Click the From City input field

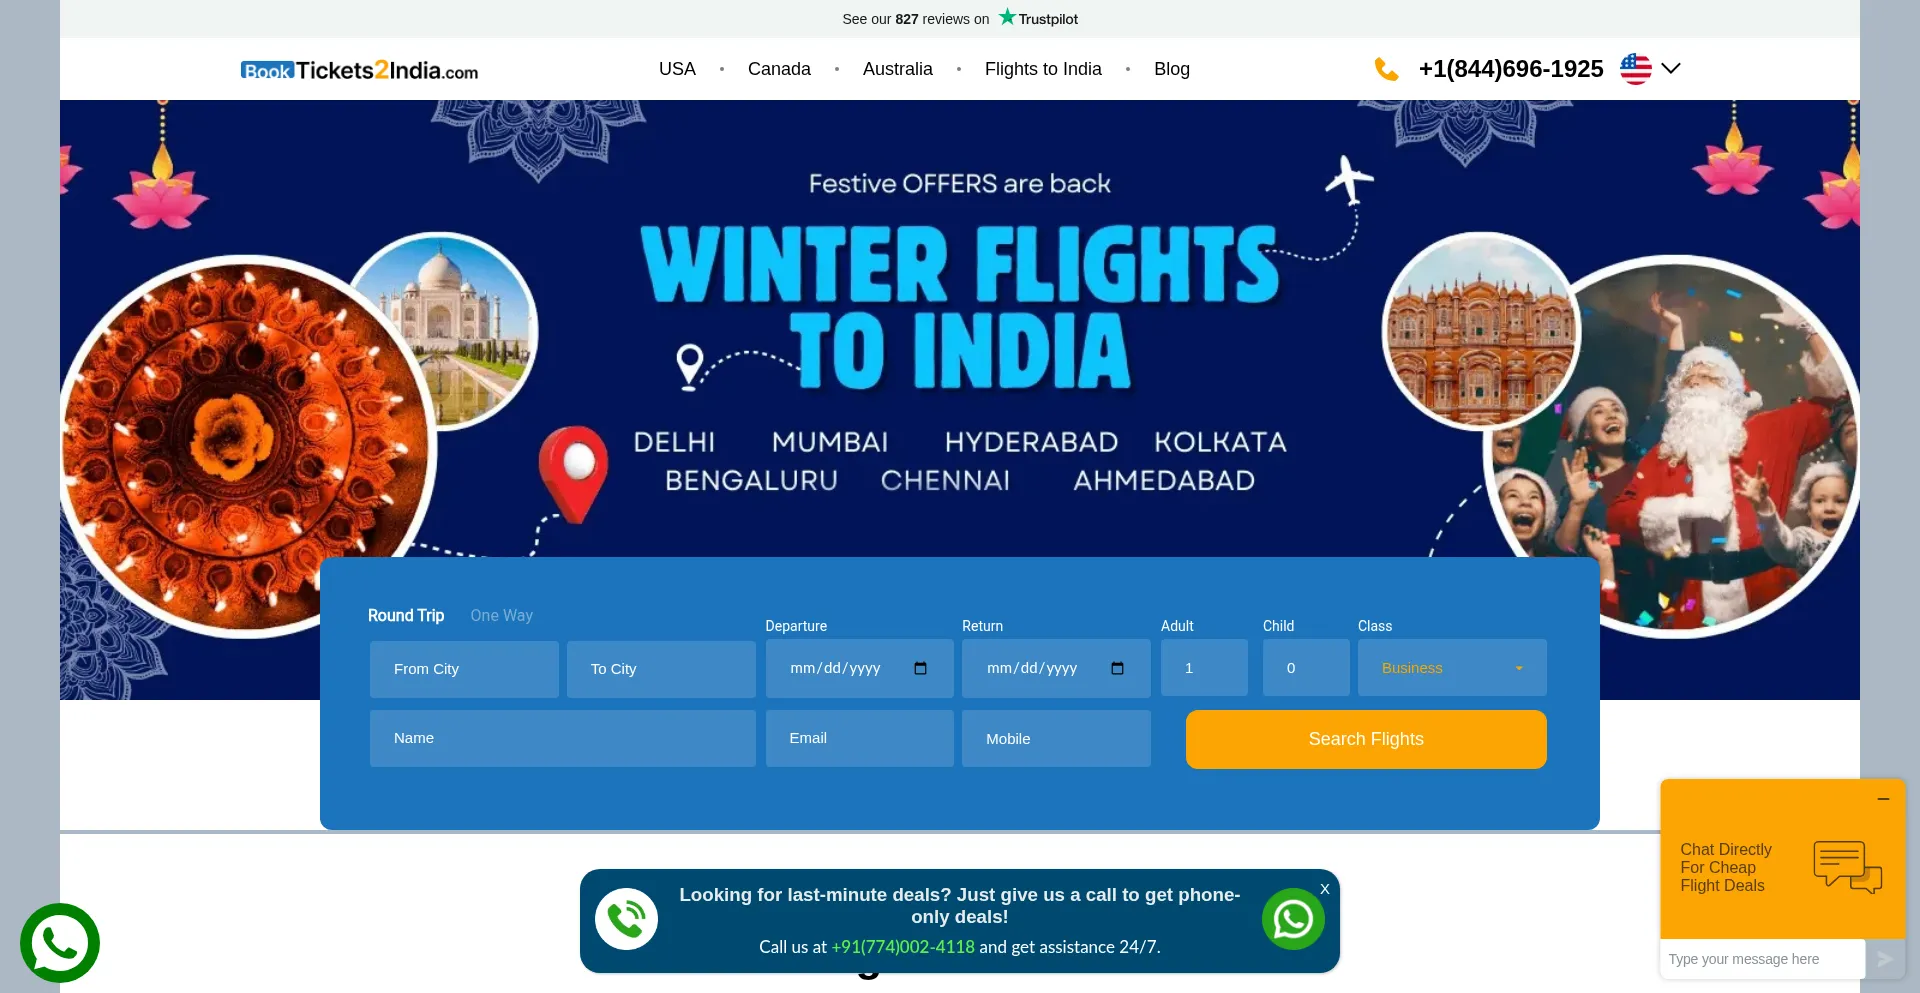464,669
